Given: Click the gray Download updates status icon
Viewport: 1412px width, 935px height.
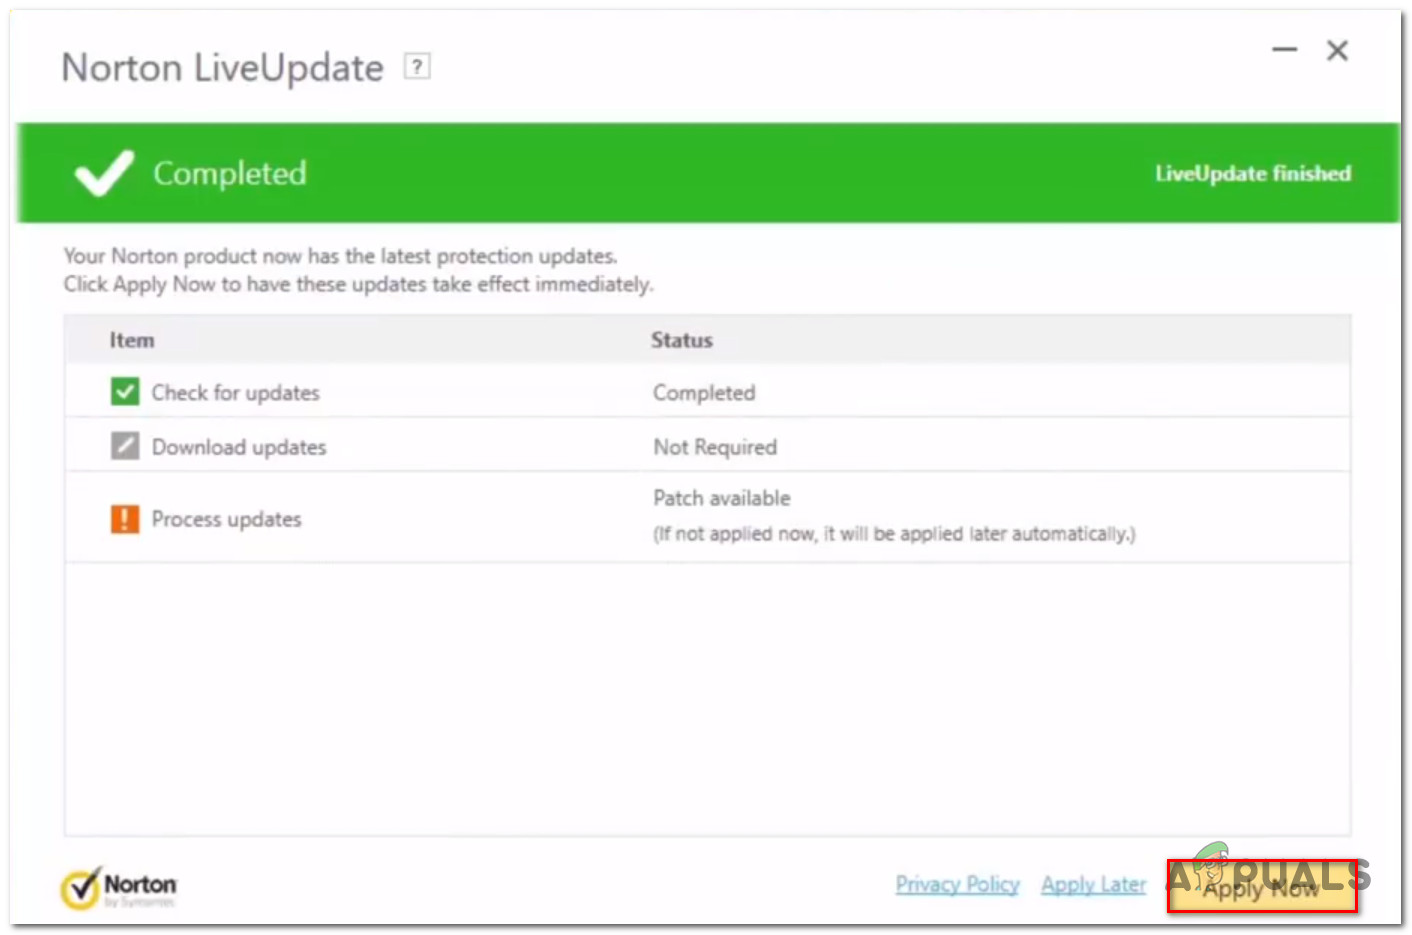Looking at the screenshot, I should click(x=125, y=446).
